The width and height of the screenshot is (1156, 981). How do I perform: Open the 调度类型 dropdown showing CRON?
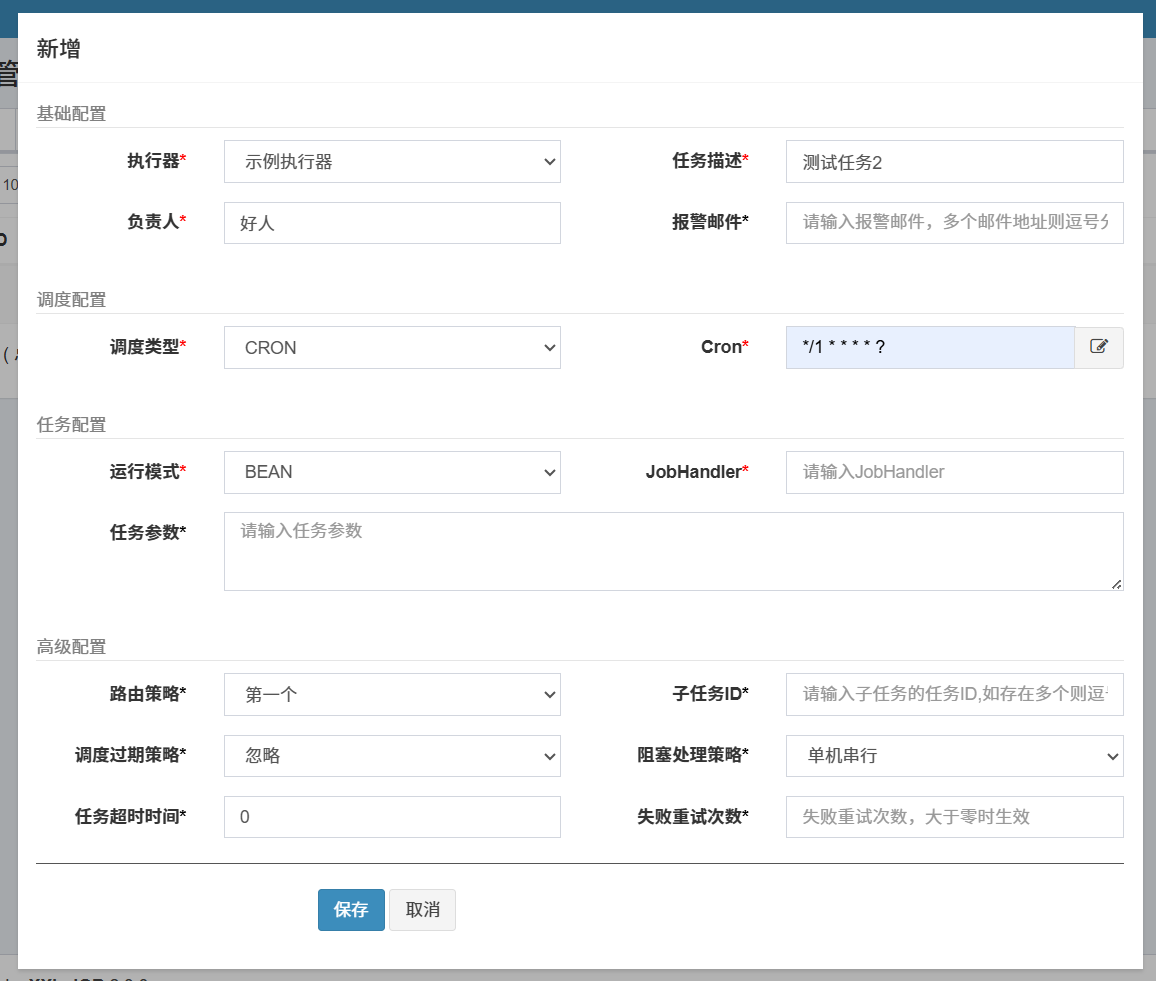point(392,347)
